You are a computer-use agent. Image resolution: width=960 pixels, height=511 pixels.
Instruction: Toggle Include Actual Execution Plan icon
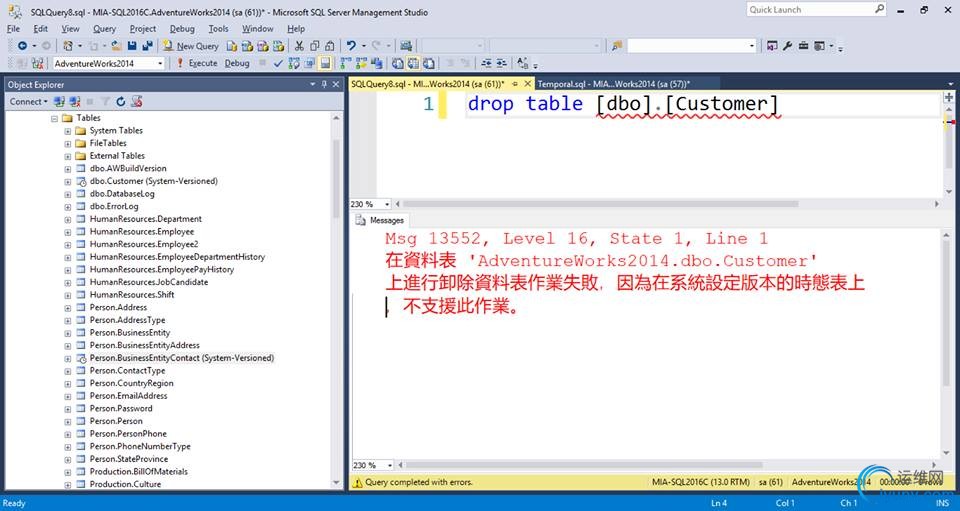[x=345, y=63]
